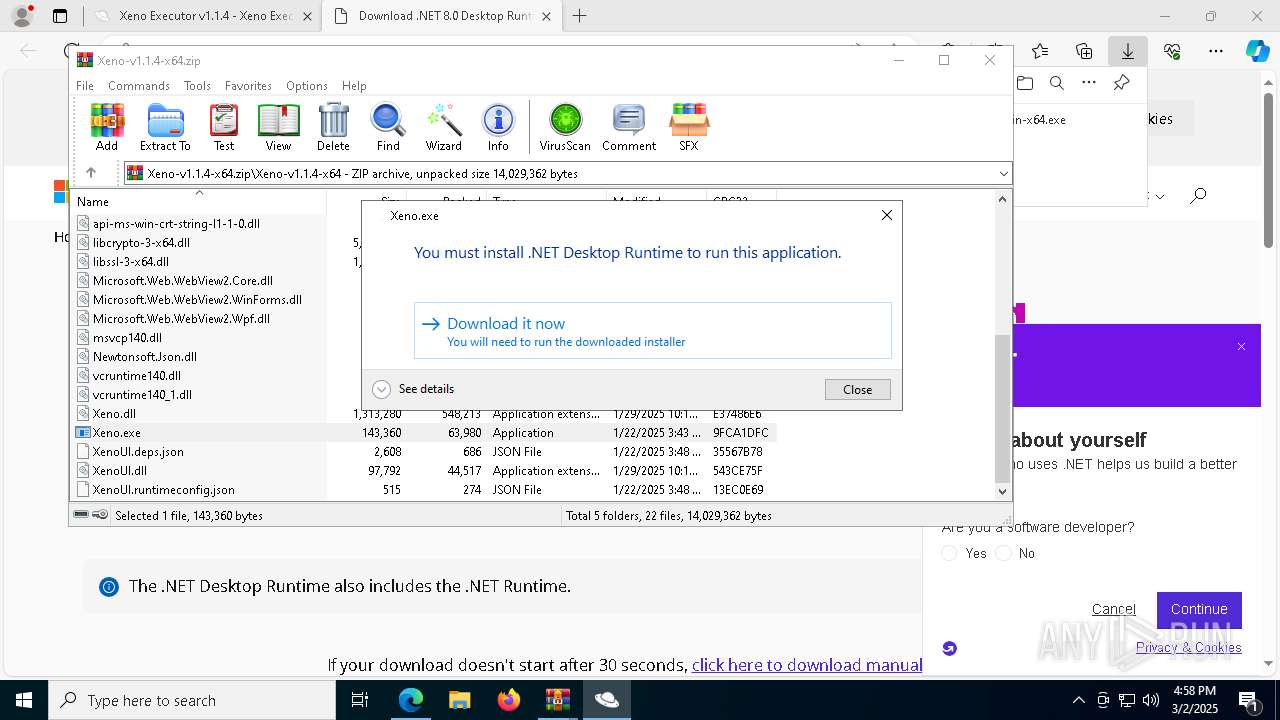Open the Options menu
The height and width of the screenshot is (720, 1280).
307,86
